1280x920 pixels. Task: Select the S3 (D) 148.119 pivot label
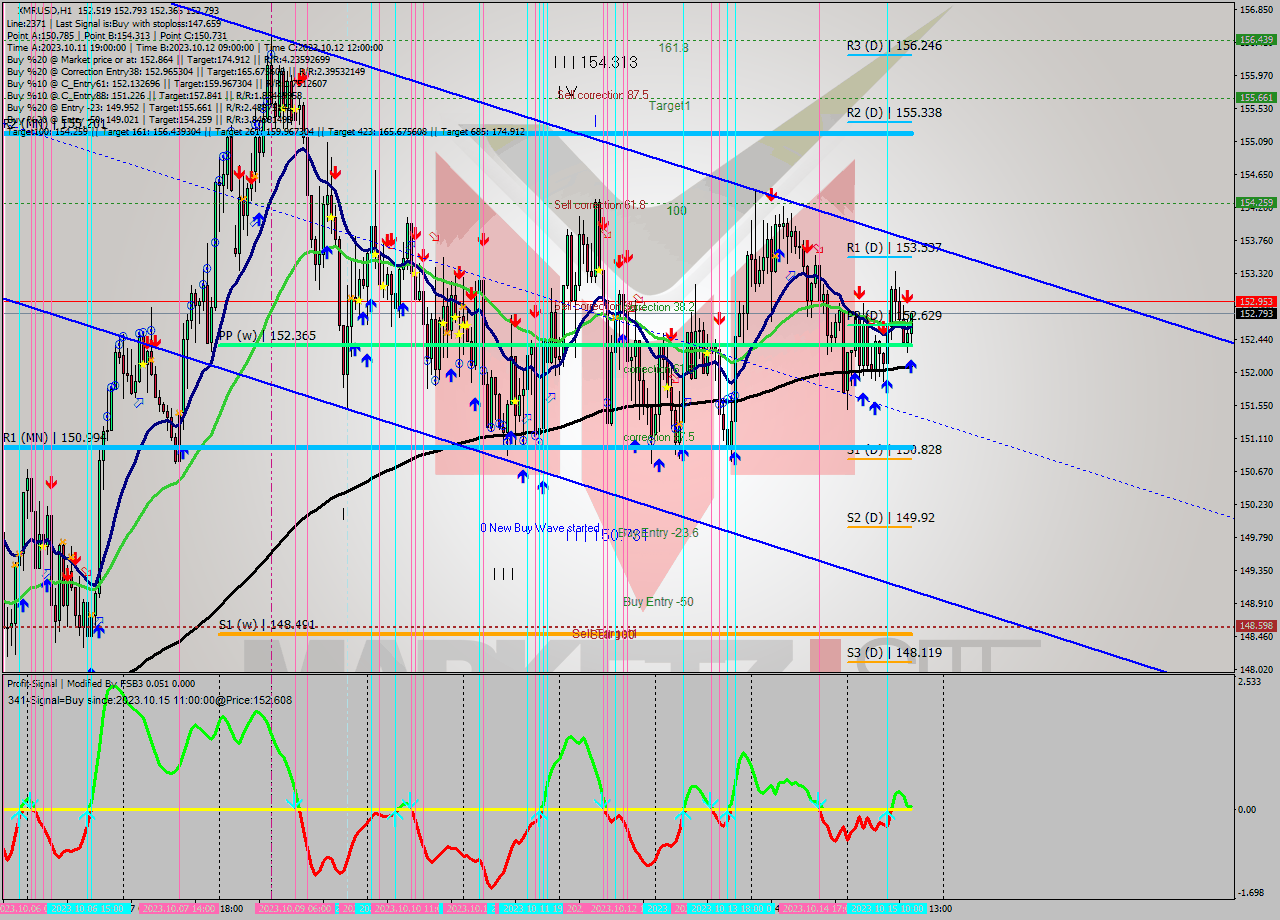893,653
